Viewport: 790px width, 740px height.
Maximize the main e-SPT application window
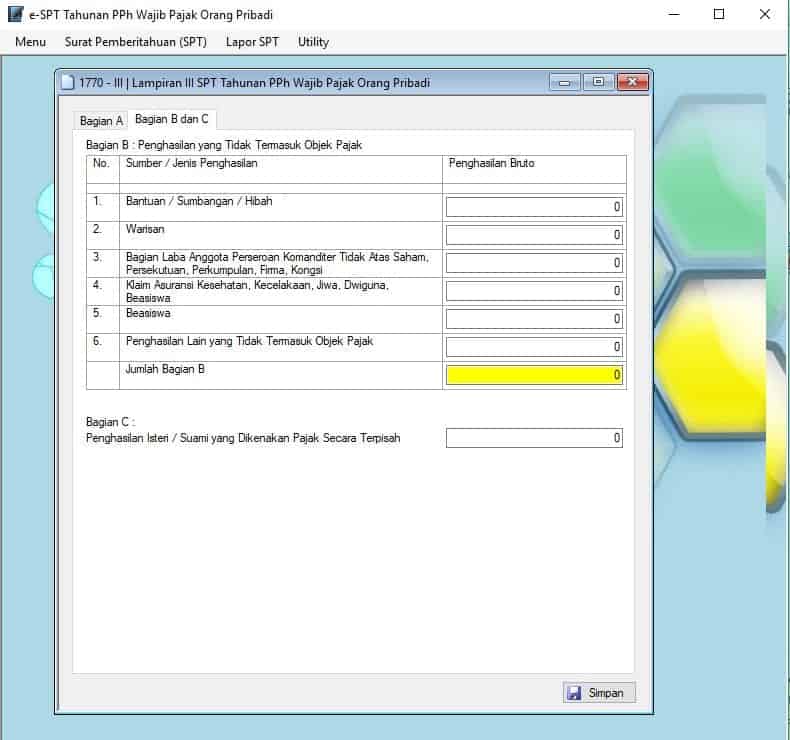tap(719, 15)
